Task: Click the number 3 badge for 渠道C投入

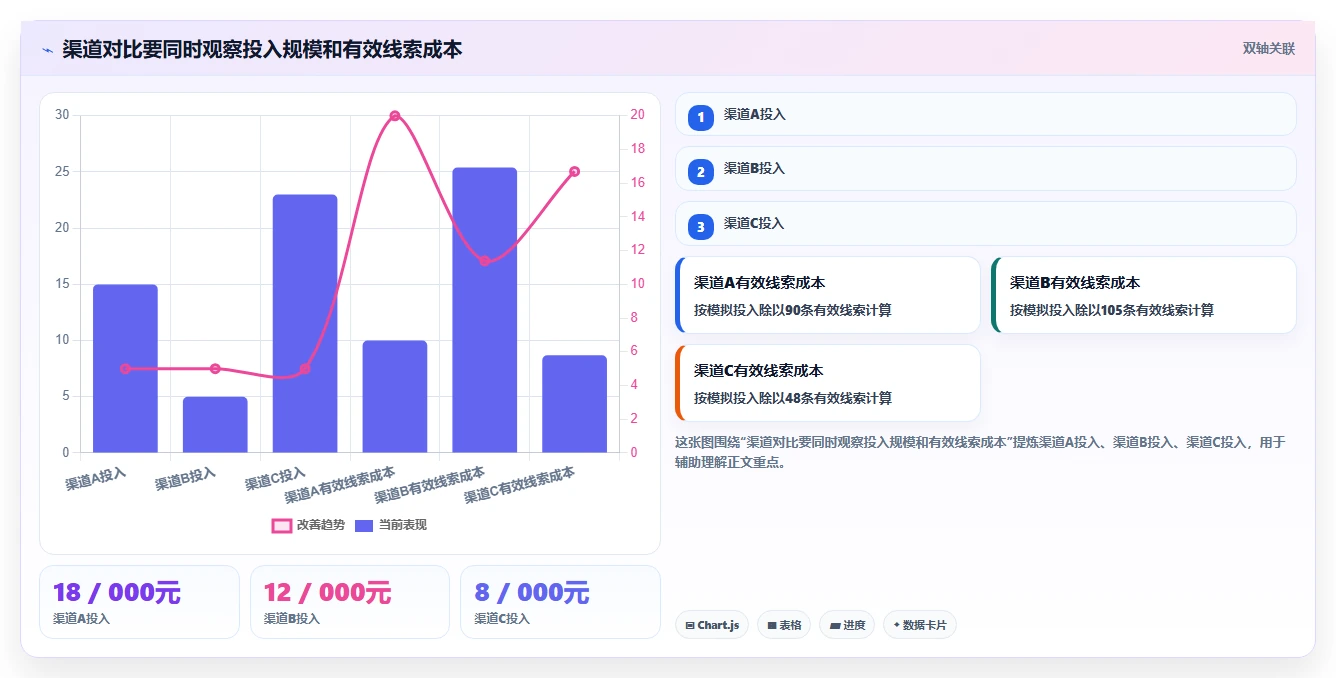Action: [701, 227]
